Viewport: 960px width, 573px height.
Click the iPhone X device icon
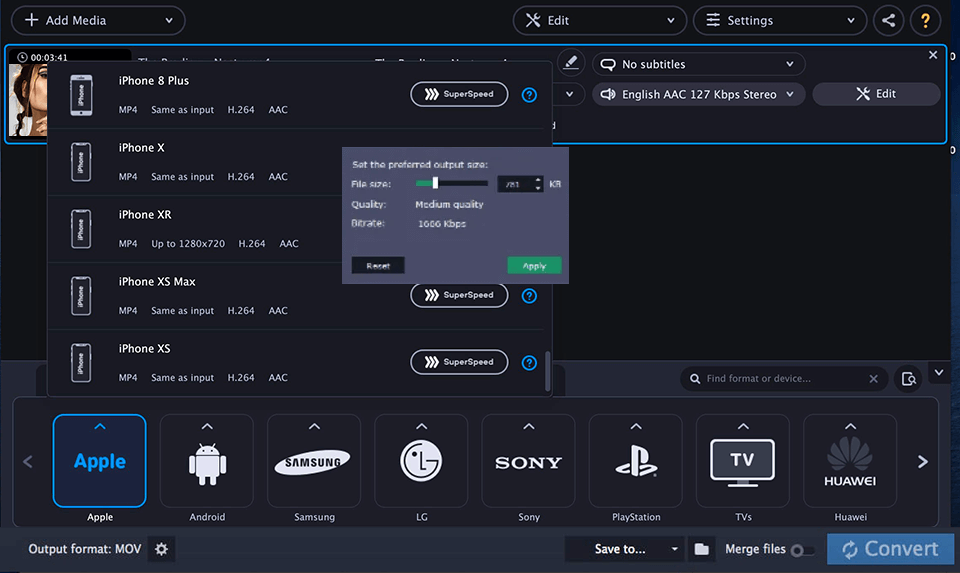pos(81,162)
